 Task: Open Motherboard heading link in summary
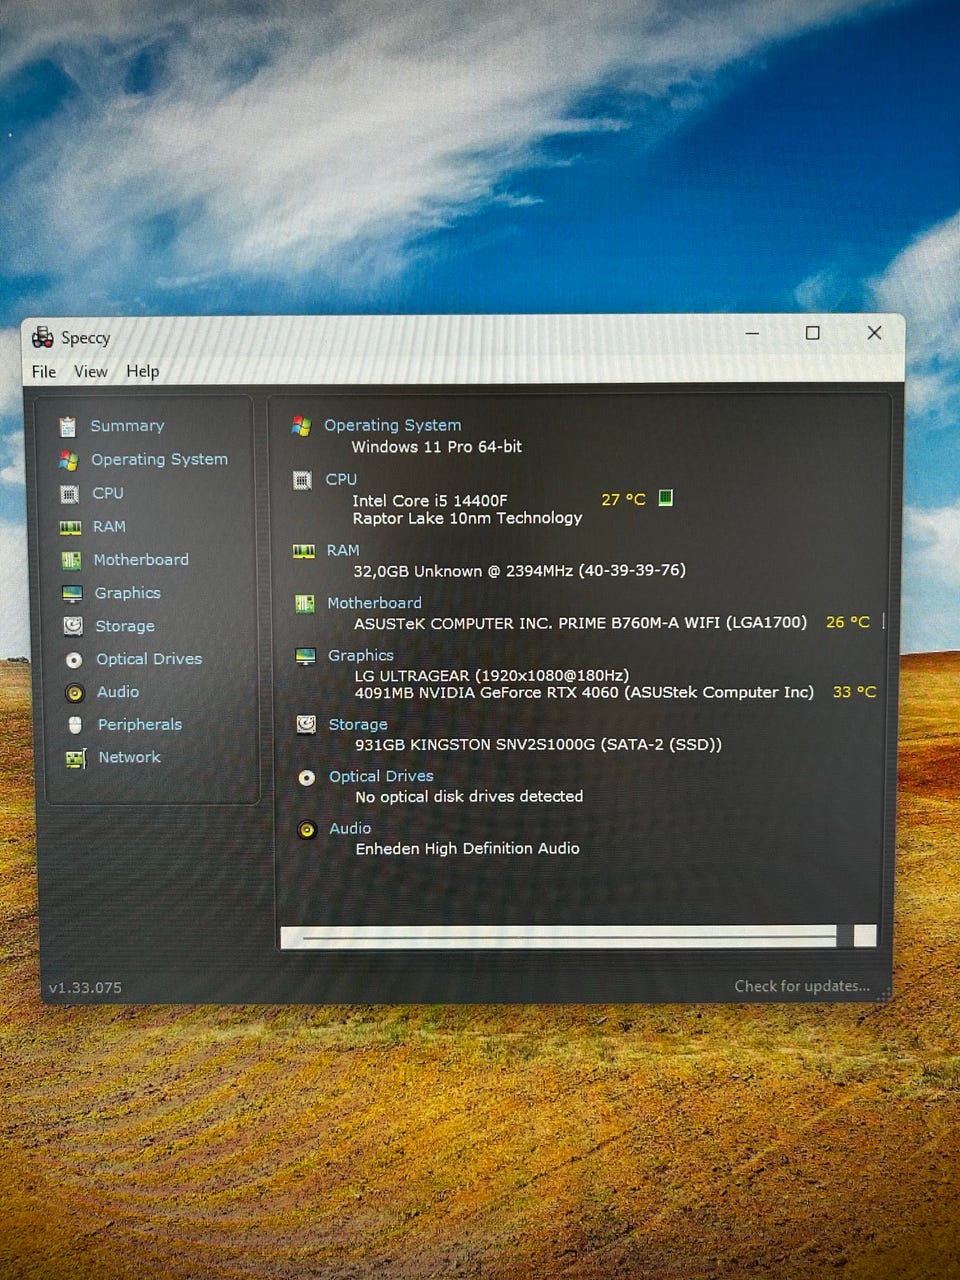[375, 603]
